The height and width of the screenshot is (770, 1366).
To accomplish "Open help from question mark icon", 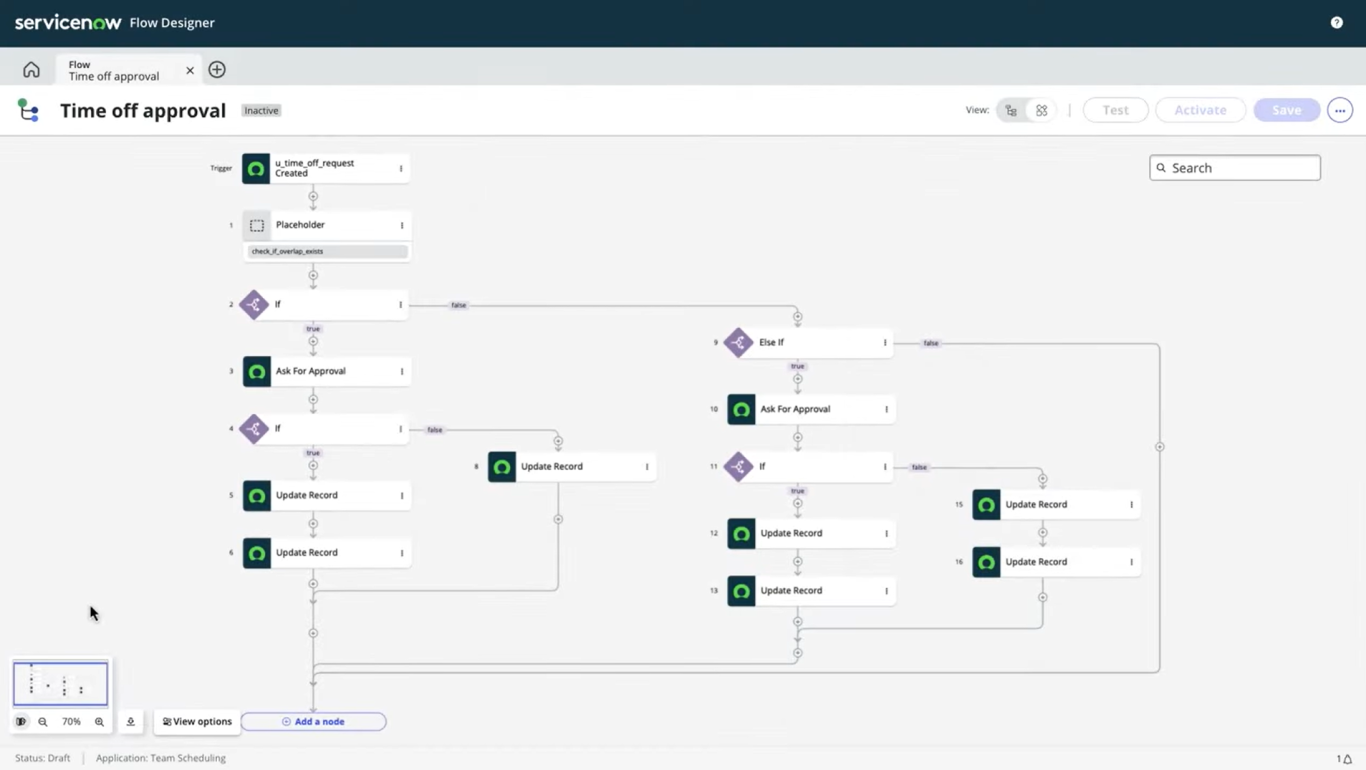I will (1337, 23).
